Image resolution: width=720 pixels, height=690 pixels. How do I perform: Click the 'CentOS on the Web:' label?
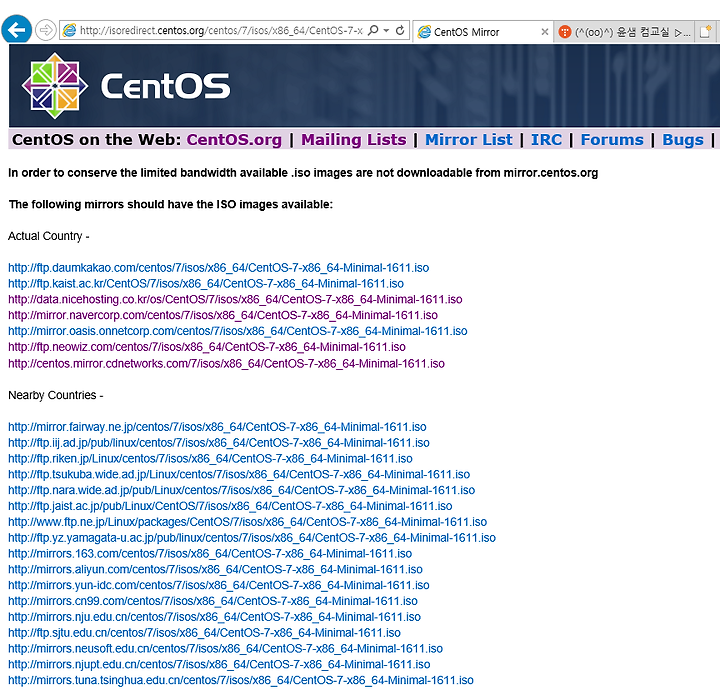[96, 140]
